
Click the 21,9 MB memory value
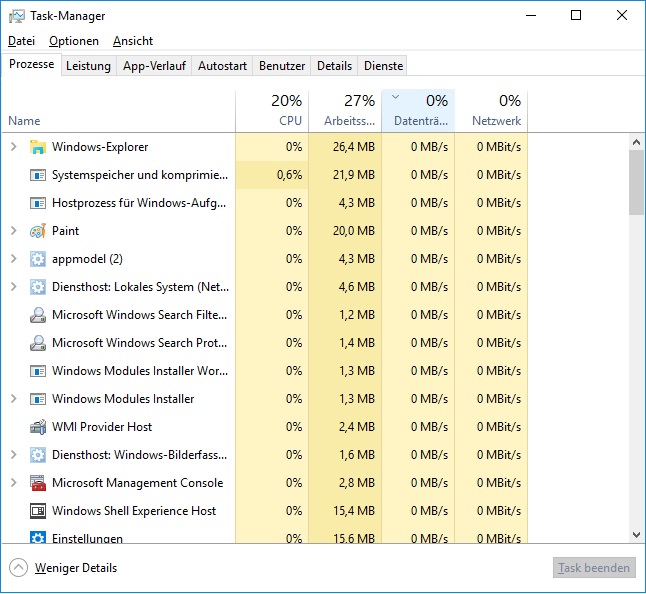[354, 175]
